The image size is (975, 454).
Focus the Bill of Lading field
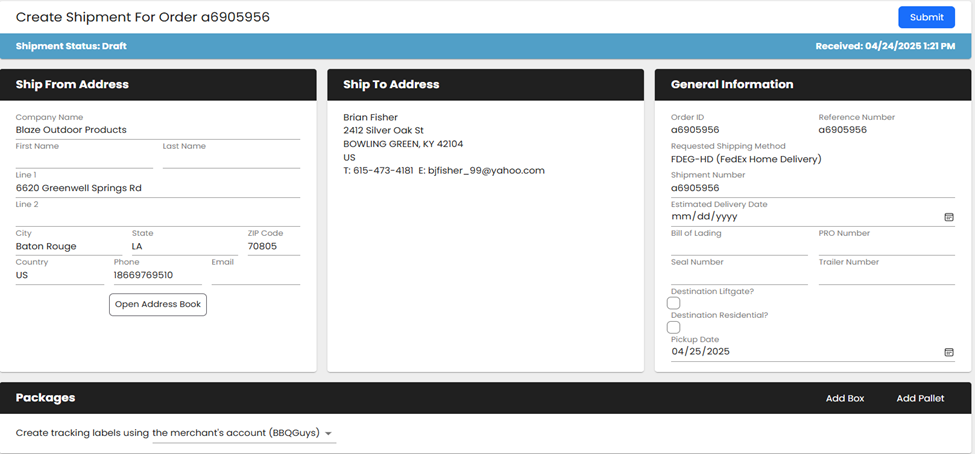click(x=738, y=246)
